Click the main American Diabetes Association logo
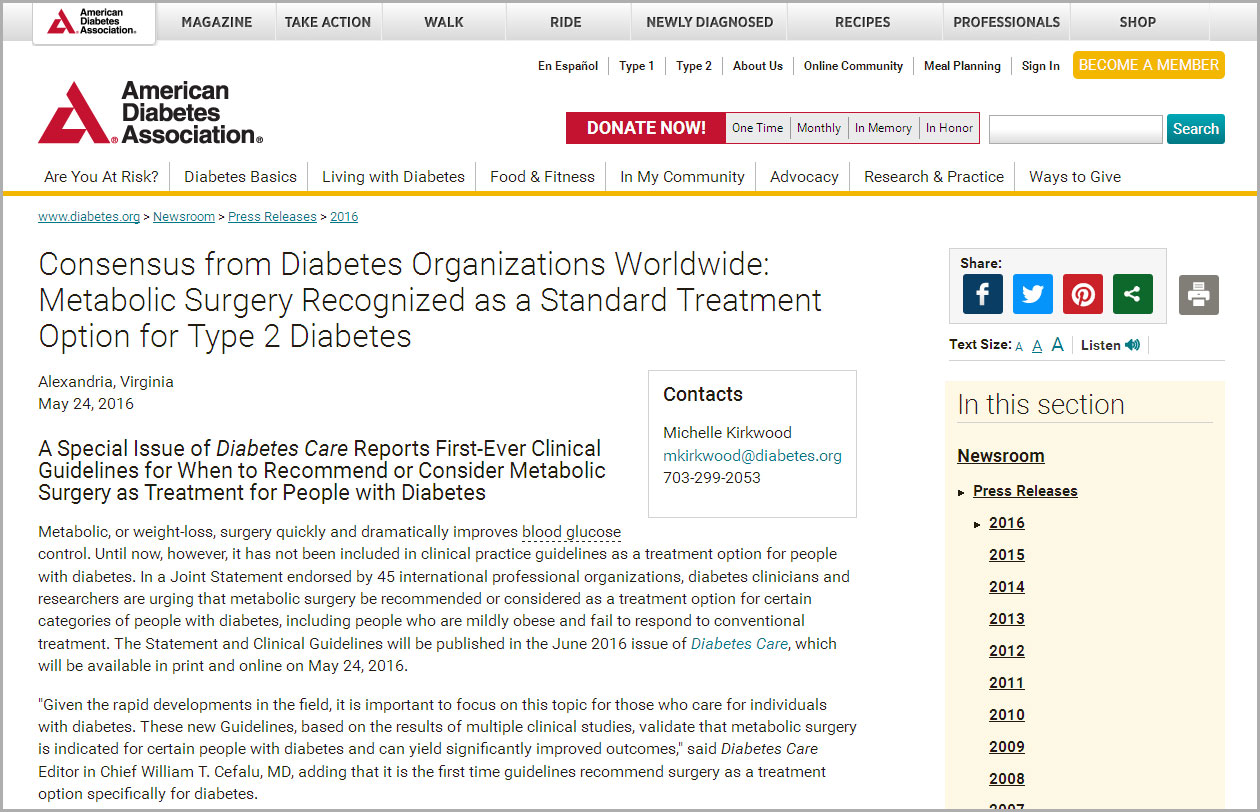1260x812 pixels. pos(151,112)
